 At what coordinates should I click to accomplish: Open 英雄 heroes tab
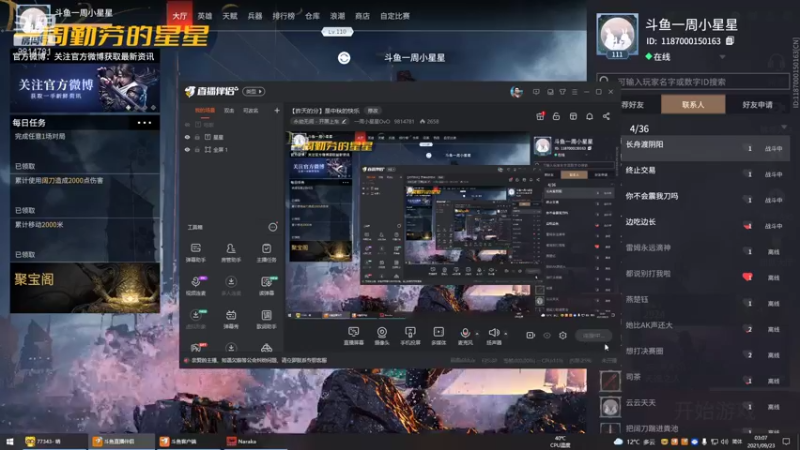205,16
